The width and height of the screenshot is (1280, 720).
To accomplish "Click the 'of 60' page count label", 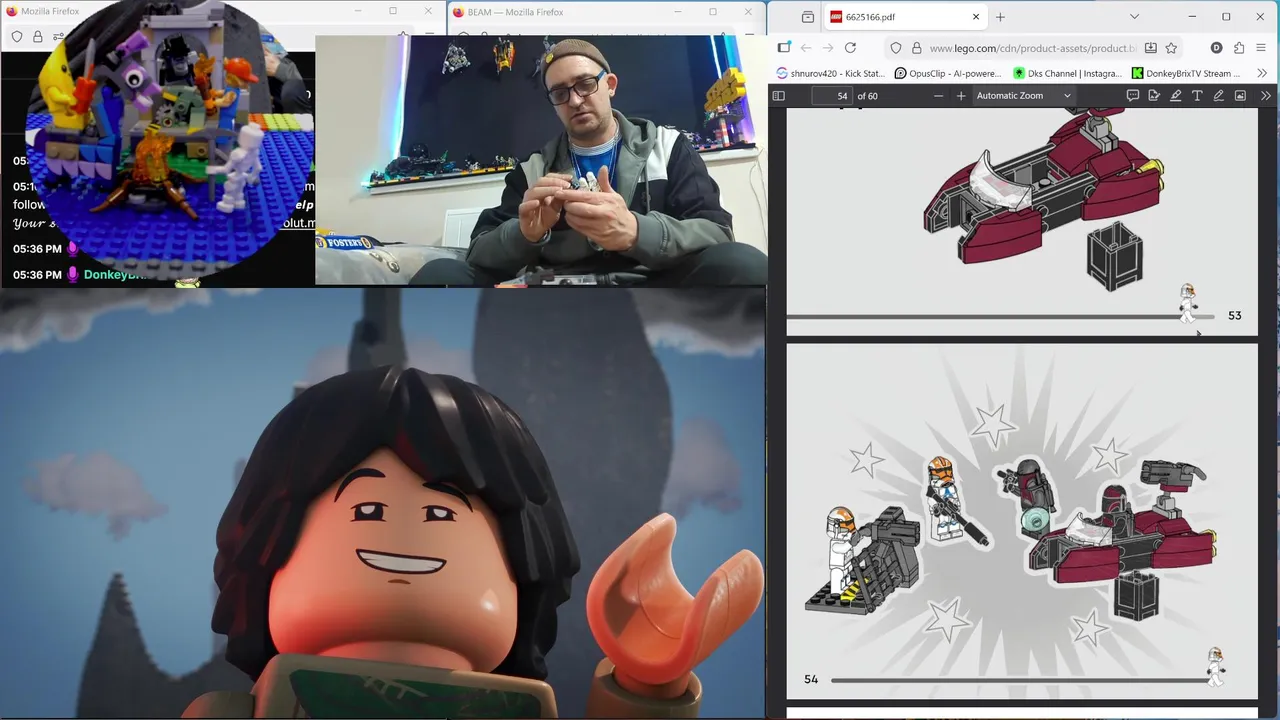I will pos(867,96).
